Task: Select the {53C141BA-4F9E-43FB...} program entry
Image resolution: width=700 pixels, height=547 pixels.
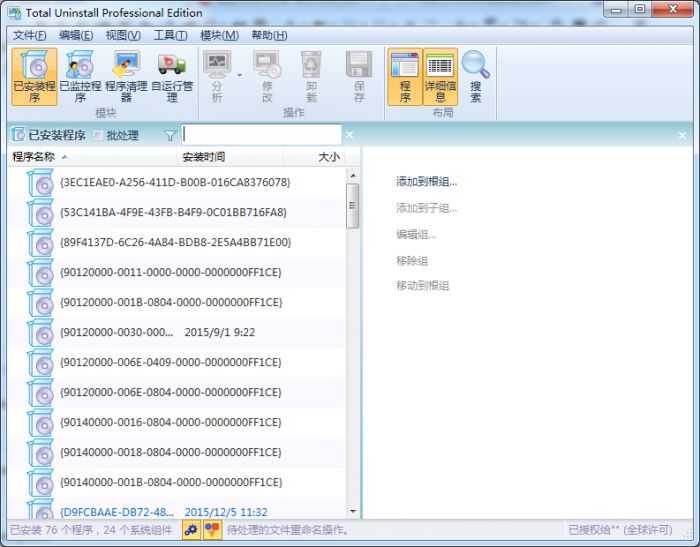Action: [x=177, y=212]
